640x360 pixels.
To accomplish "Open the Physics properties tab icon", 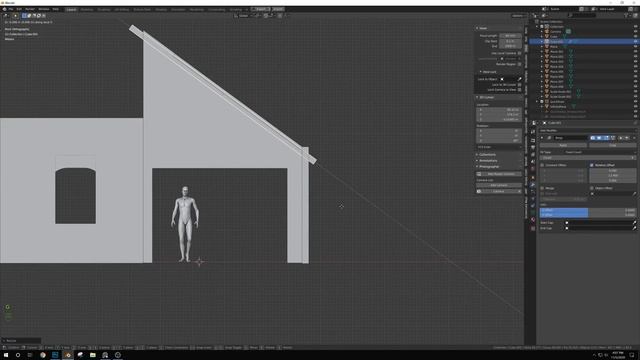I will (533, 198).
